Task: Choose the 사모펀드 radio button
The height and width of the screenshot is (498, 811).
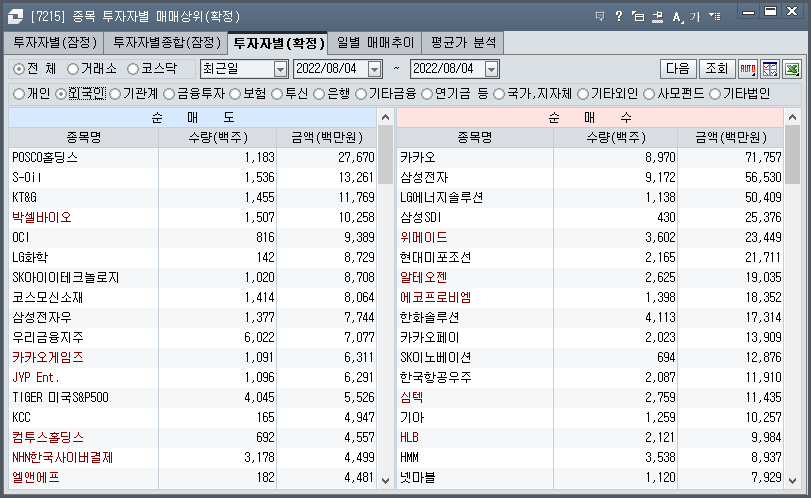Action: pos(649,94)
